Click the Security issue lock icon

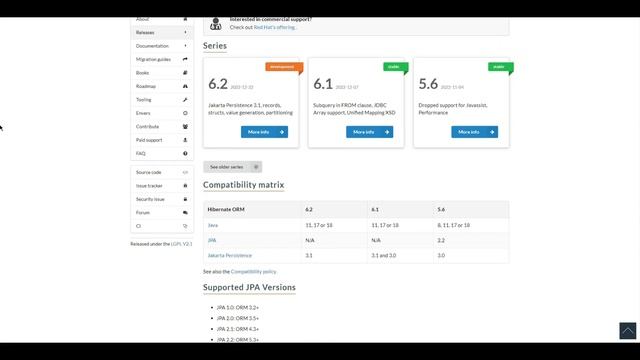pos(185,199)
